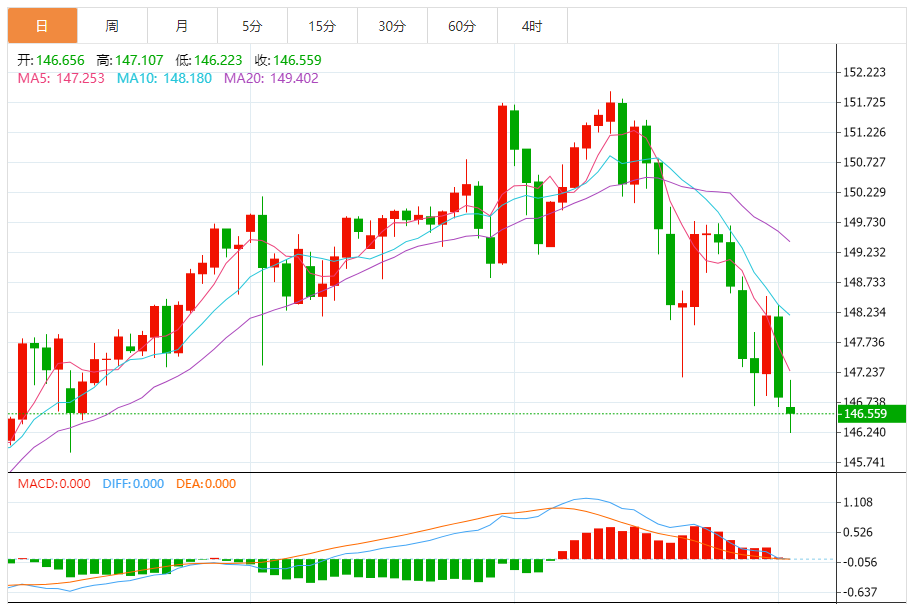Click the 147.237 price axis label
The width and height of the screenshot is (912, 604).
[864, 372]
